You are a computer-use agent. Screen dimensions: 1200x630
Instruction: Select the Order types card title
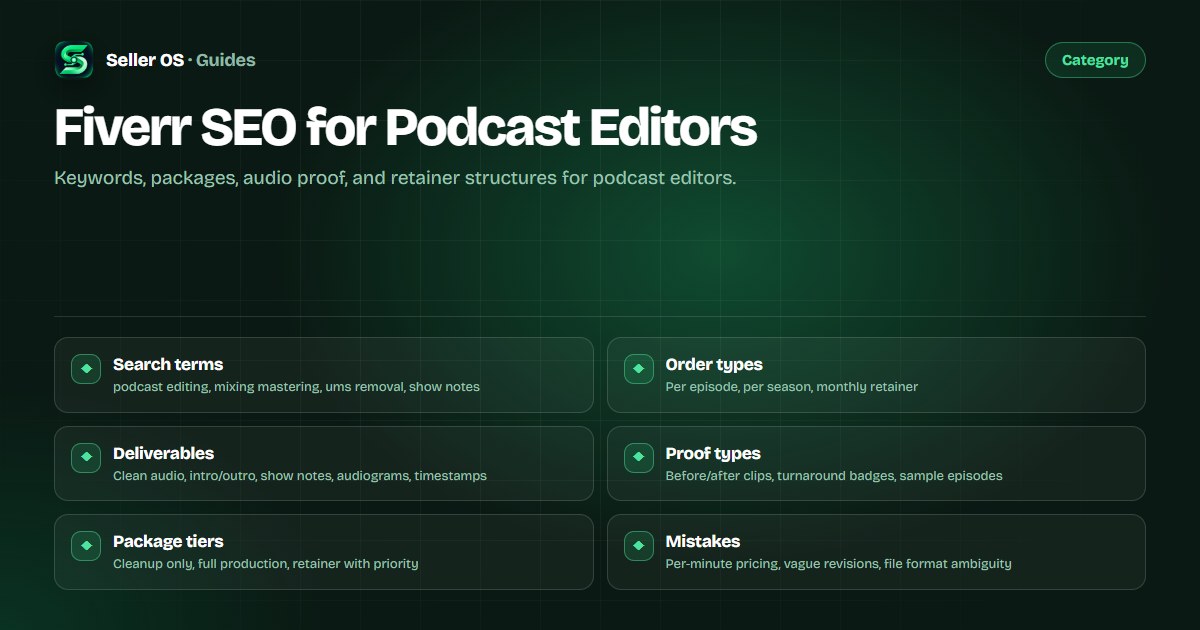tap(714, 364)
